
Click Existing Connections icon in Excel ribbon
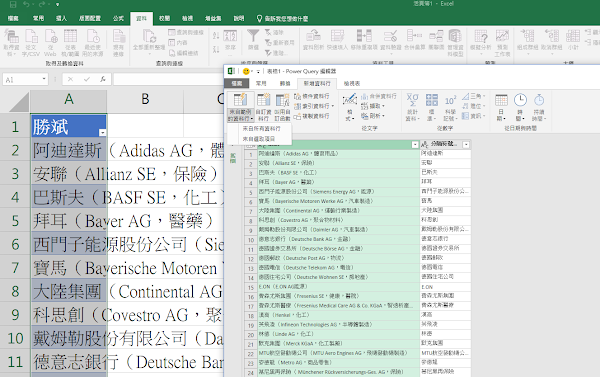[x=119, y=37]
